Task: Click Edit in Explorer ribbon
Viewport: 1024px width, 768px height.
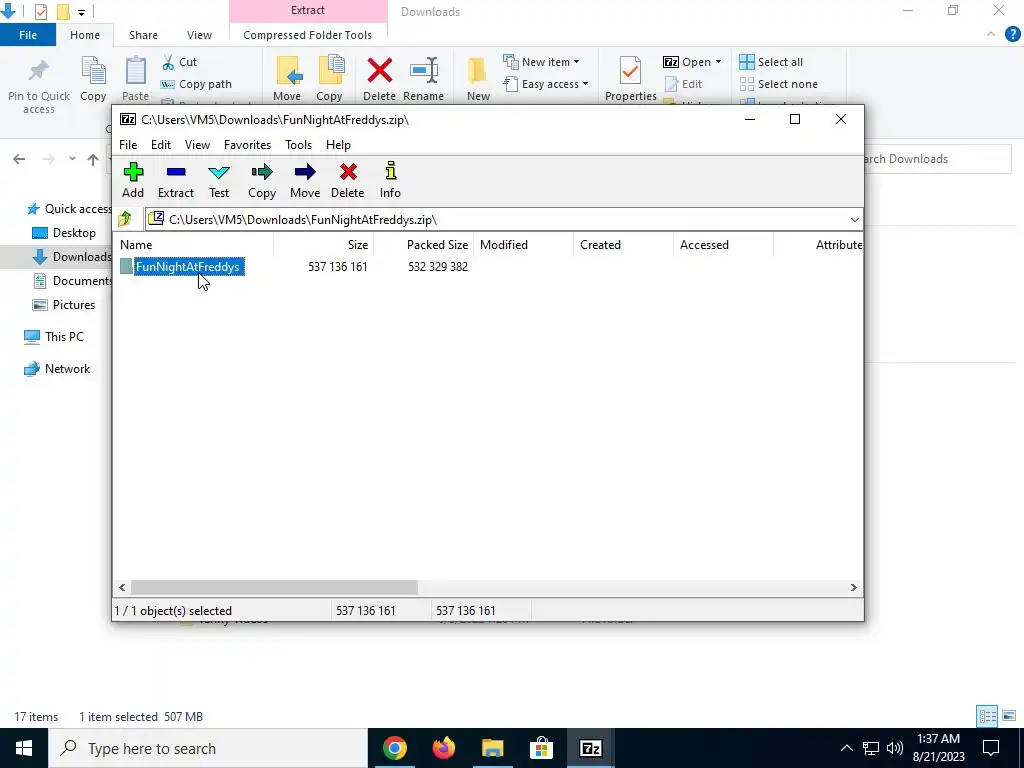Action: click(x=683, y=84)
